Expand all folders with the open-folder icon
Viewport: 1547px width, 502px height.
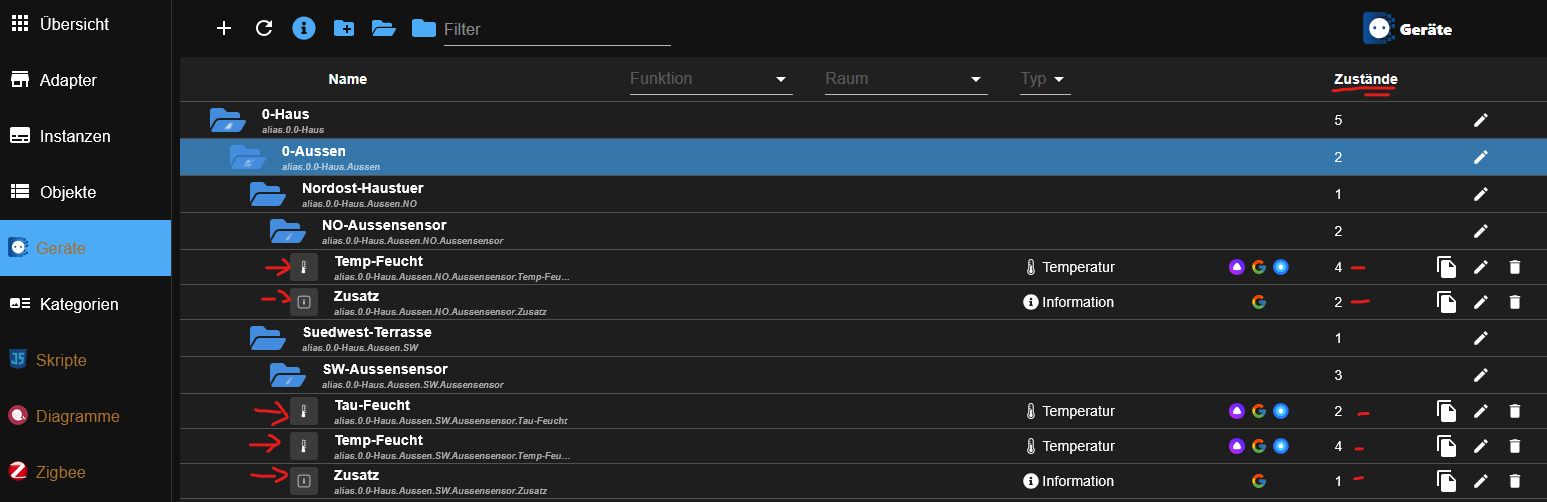tap(384, 28)
